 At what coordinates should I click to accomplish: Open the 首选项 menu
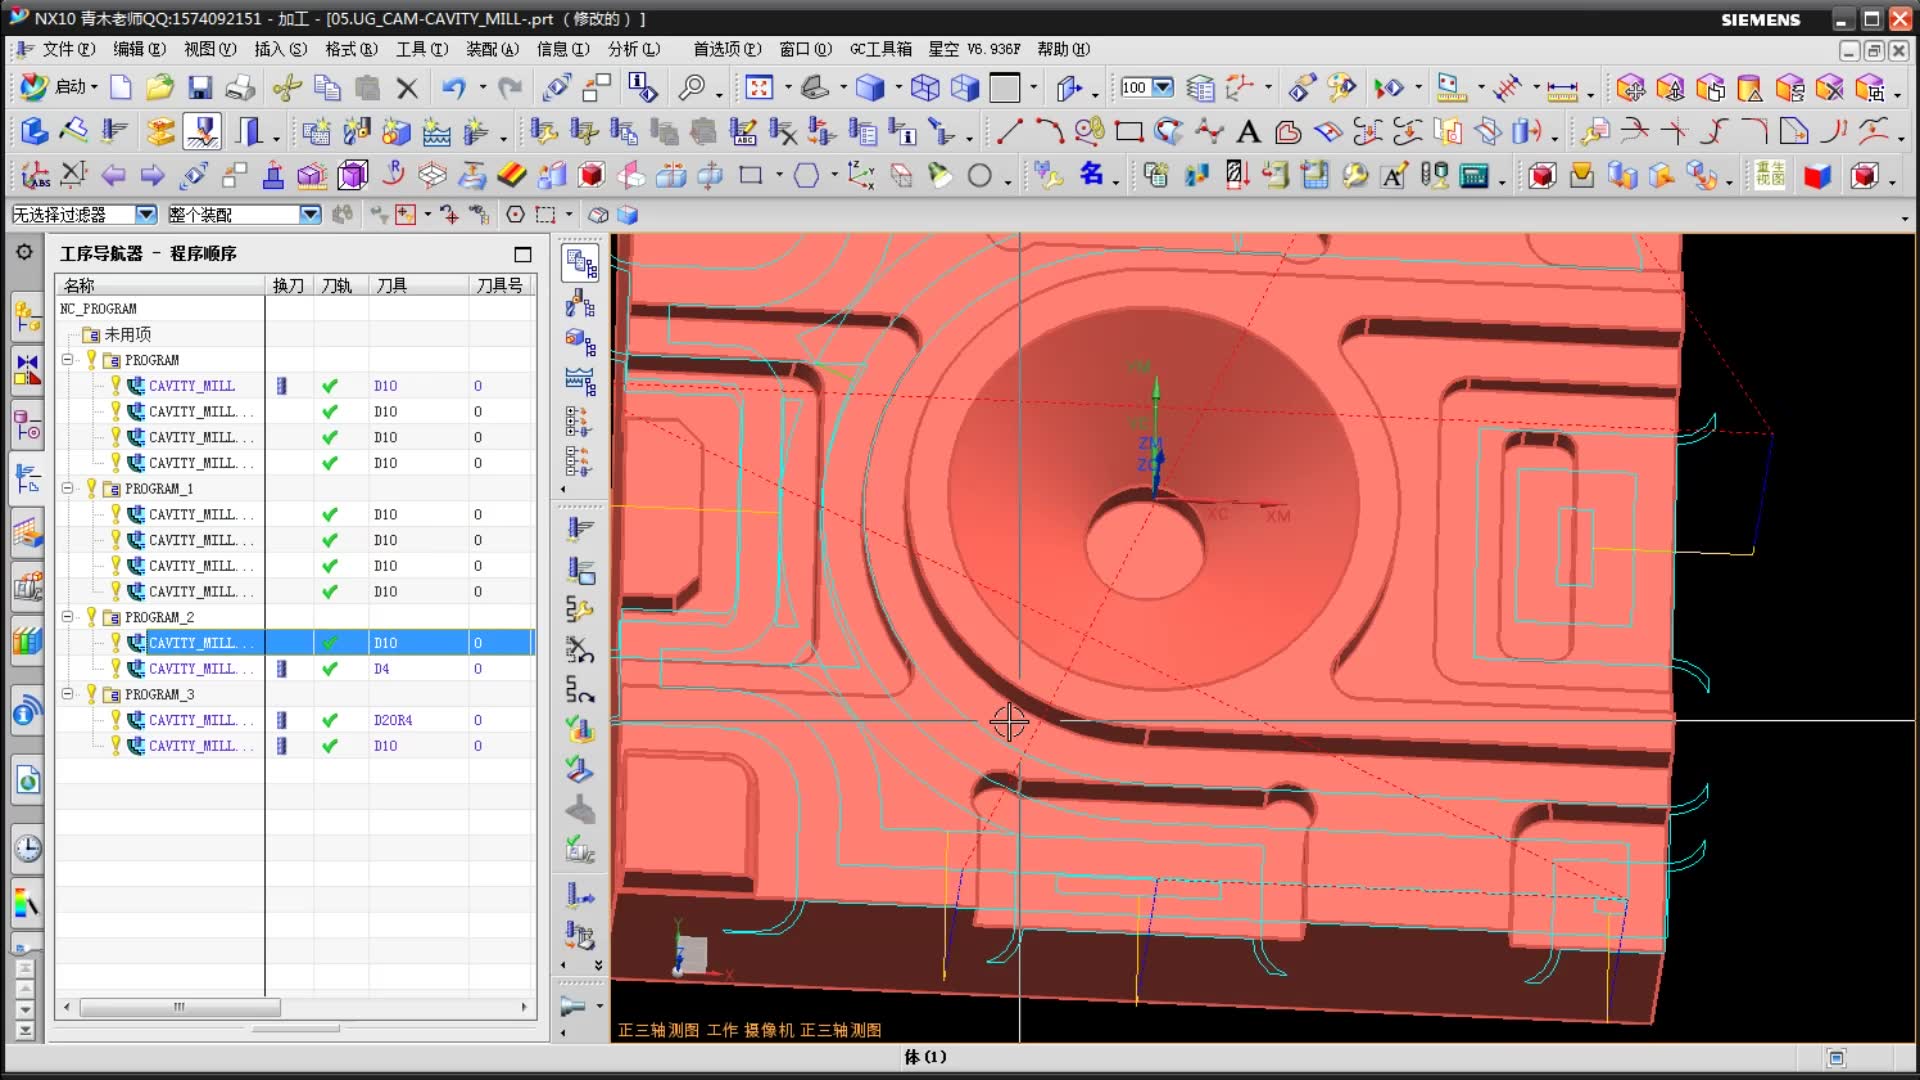pos(727,49)
